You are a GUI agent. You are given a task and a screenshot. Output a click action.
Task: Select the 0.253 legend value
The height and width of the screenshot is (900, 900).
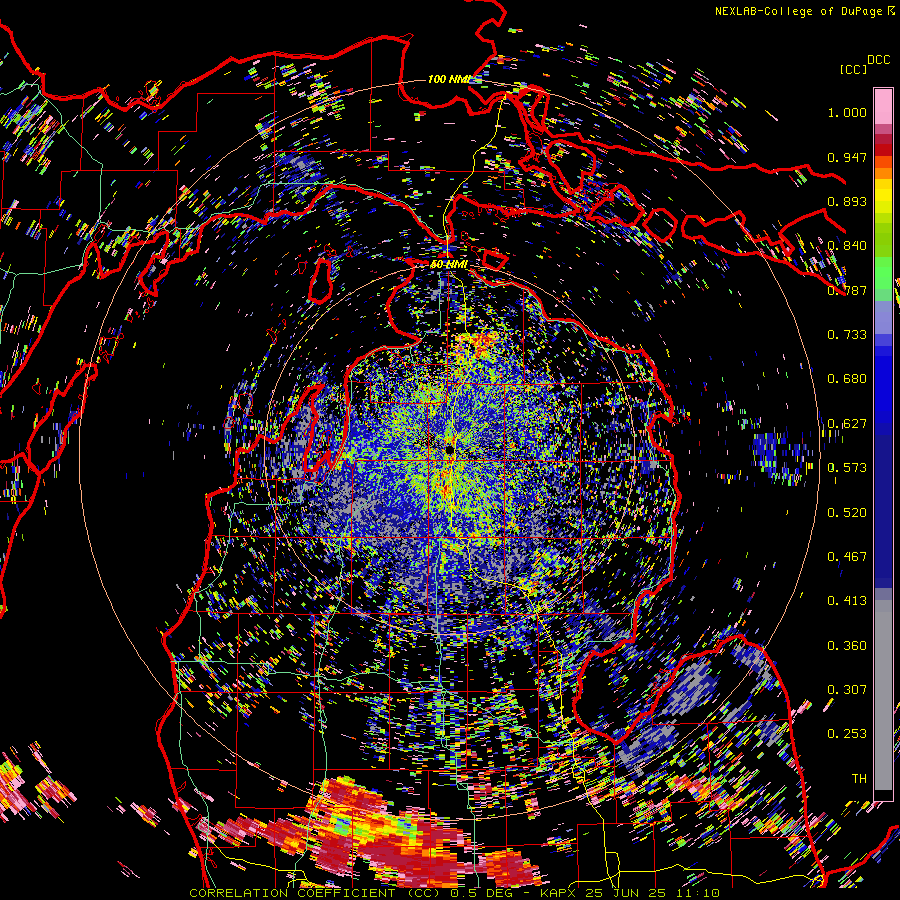pos(847,734)
